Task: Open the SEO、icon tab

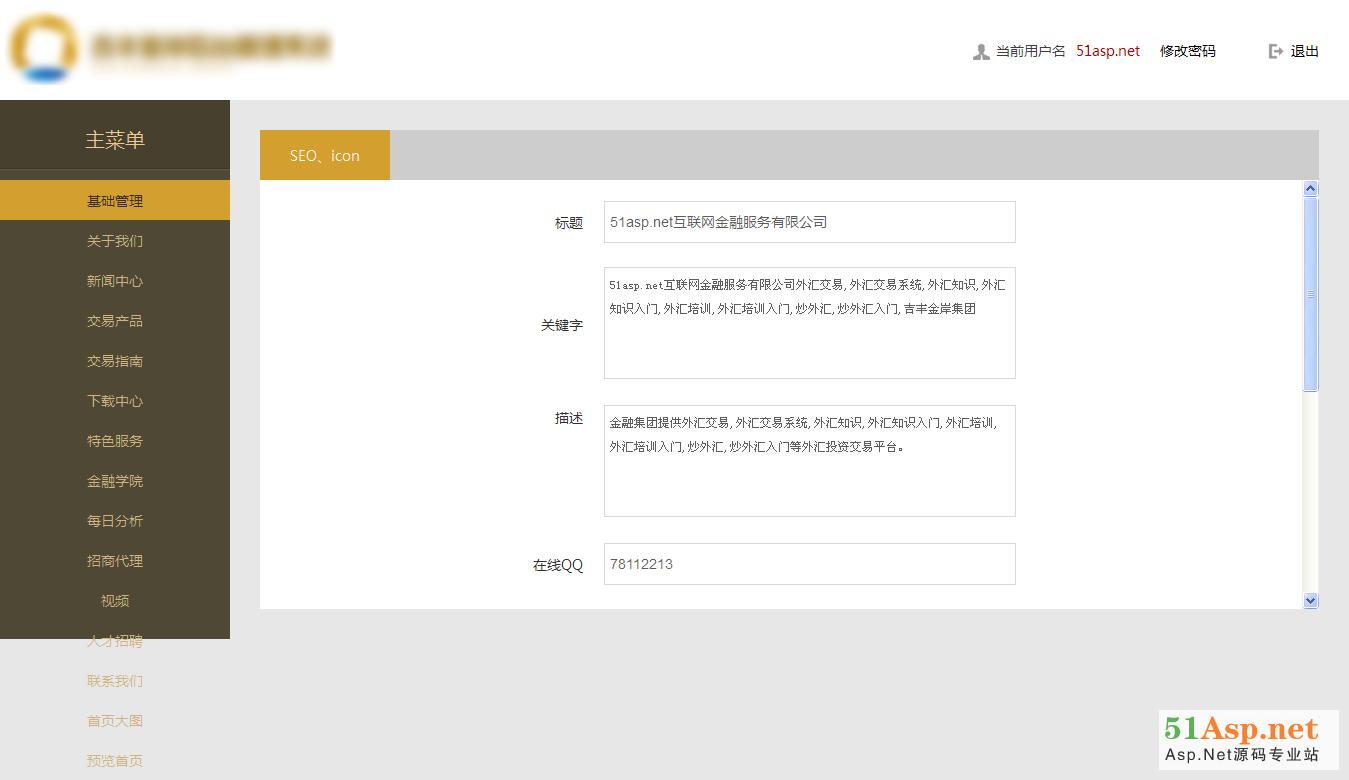Action: tap(325, 156)
